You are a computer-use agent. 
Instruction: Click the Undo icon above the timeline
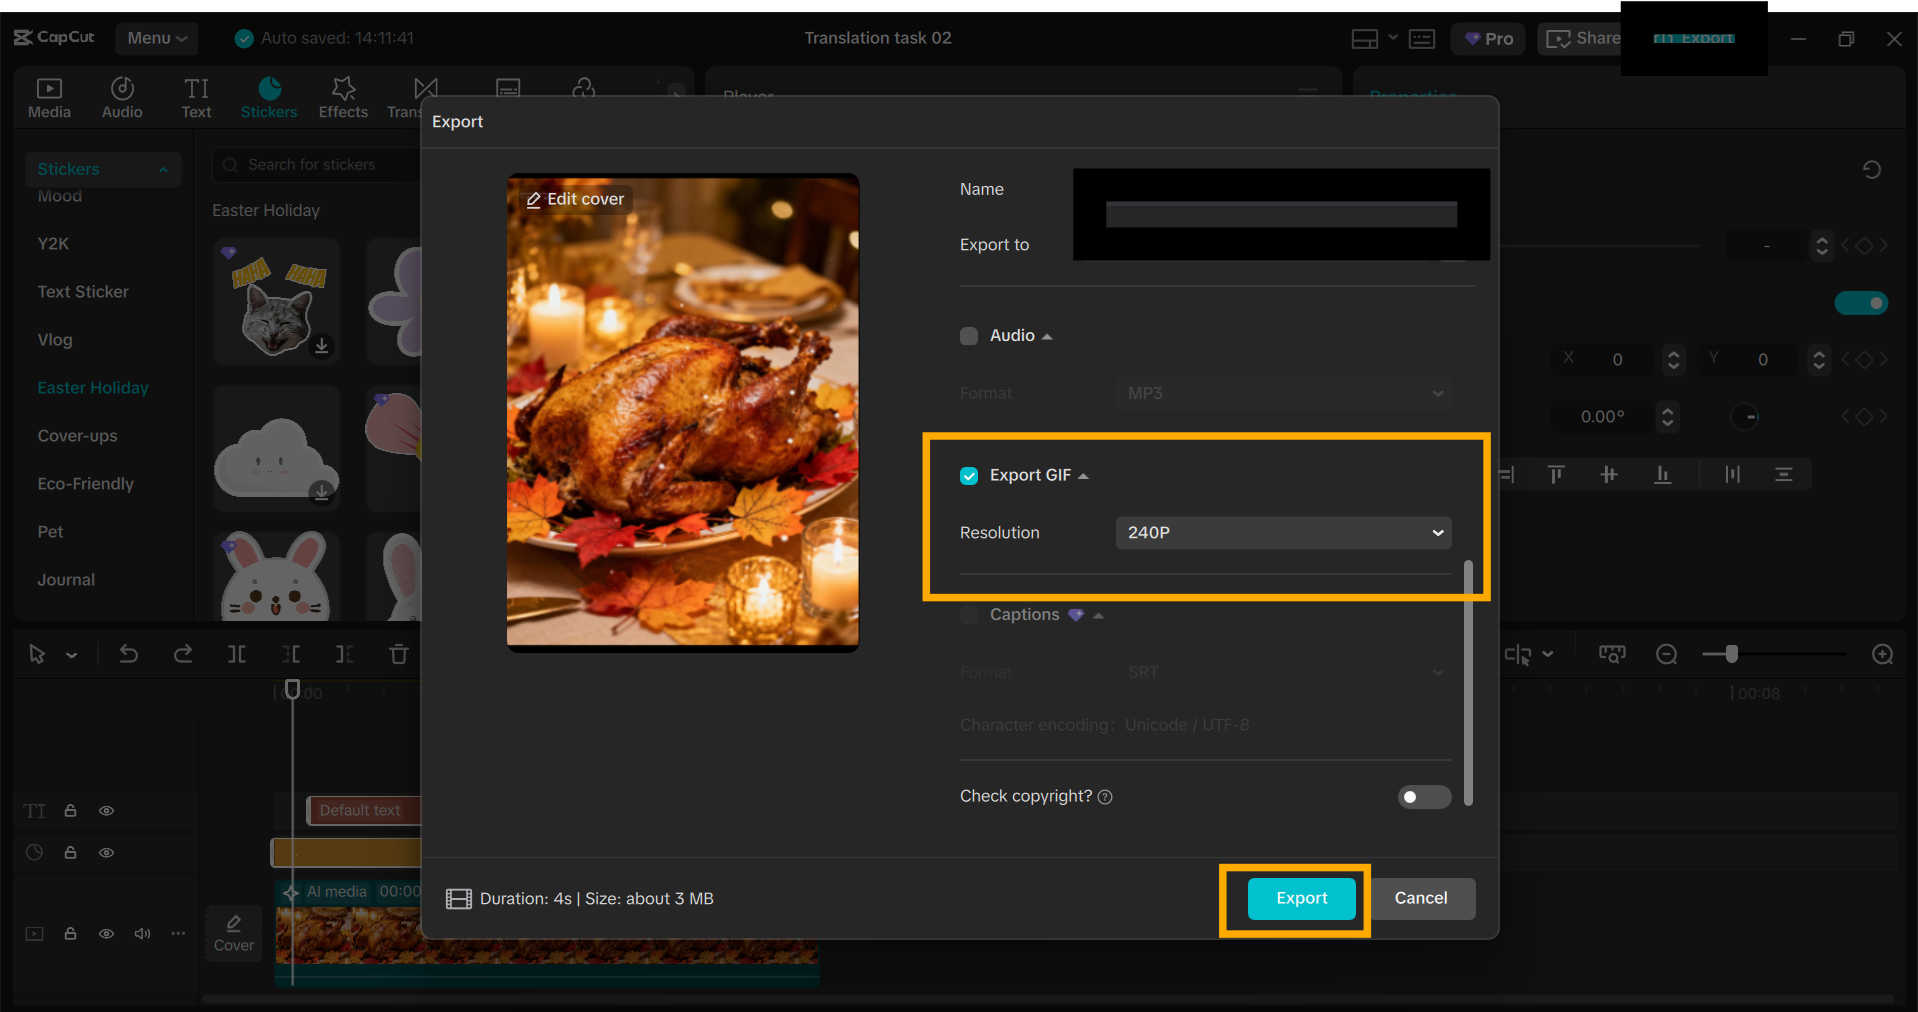pos(129,654)
